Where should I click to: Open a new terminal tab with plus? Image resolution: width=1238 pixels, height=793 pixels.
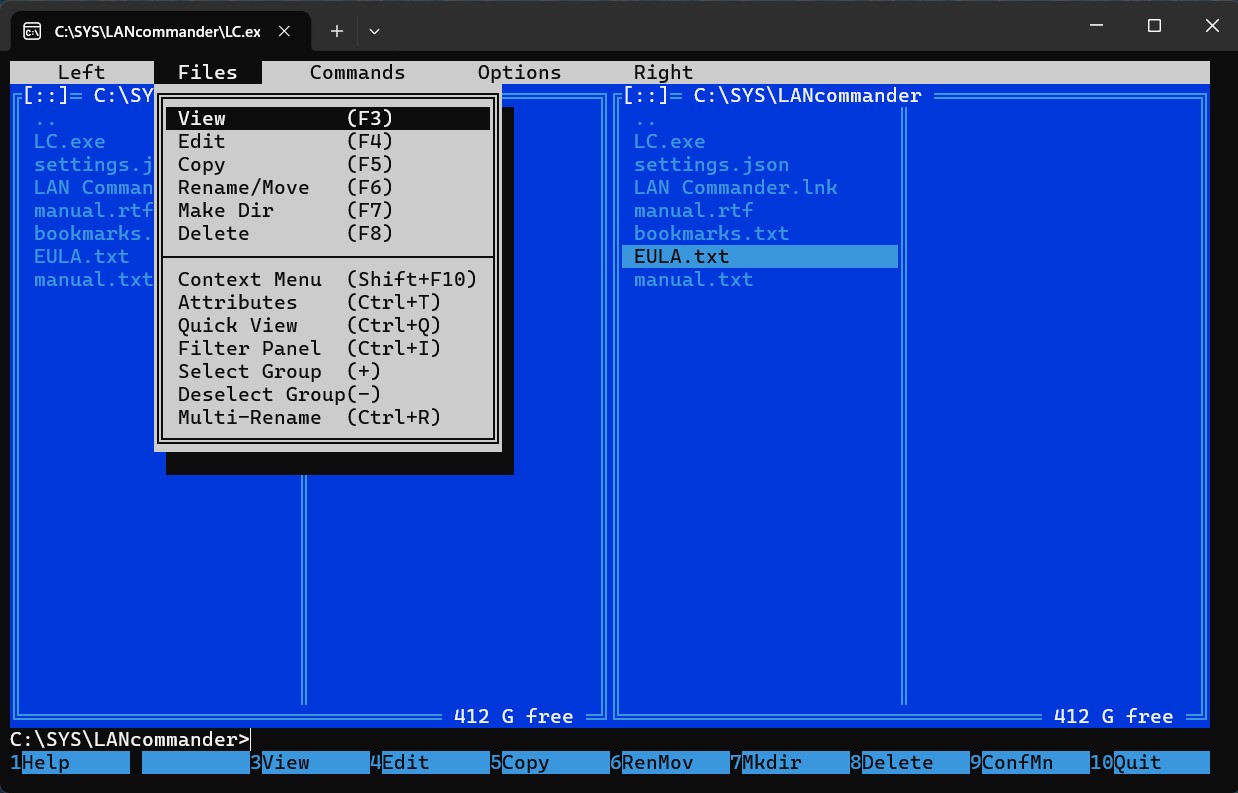click(x=337, y=31)
